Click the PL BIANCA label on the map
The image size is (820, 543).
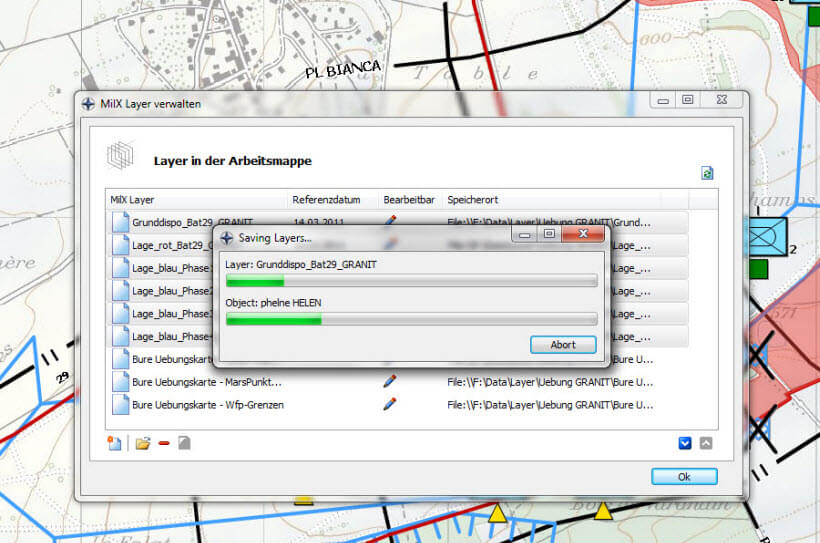343,69
